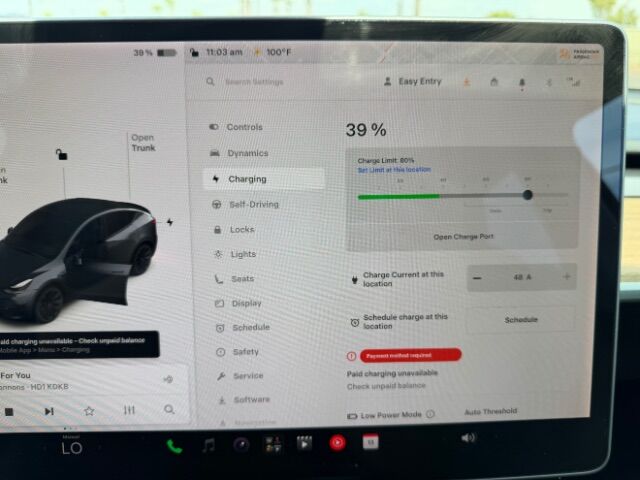The height and width of the screenshot is (480, 640).
Task: Click Set Limit at this location link
Action: point(394,170)
